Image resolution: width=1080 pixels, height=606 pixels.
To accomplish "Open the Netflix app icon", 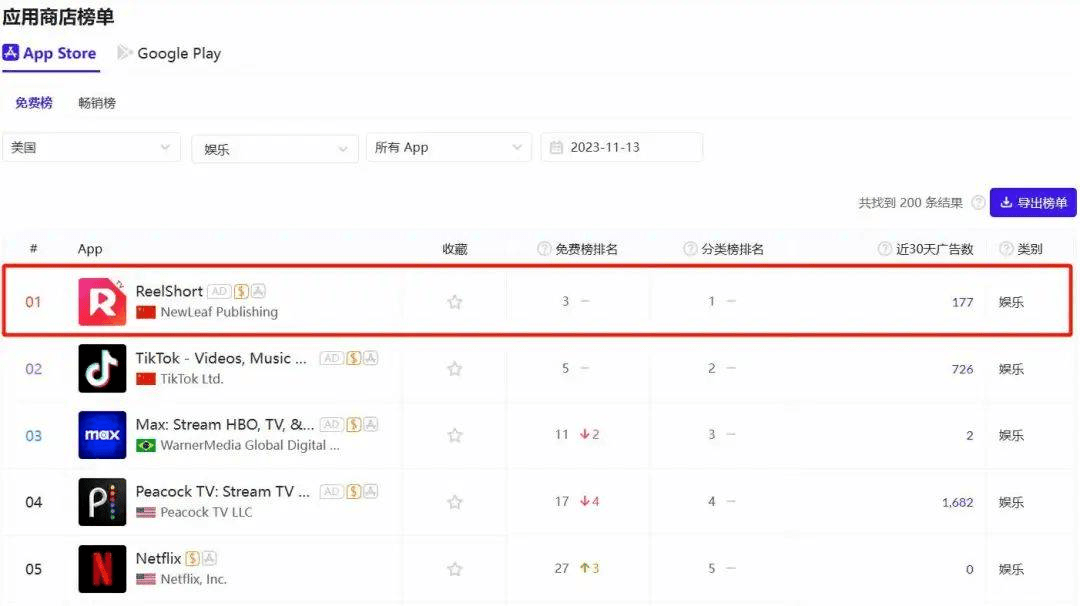I will 102,569.
